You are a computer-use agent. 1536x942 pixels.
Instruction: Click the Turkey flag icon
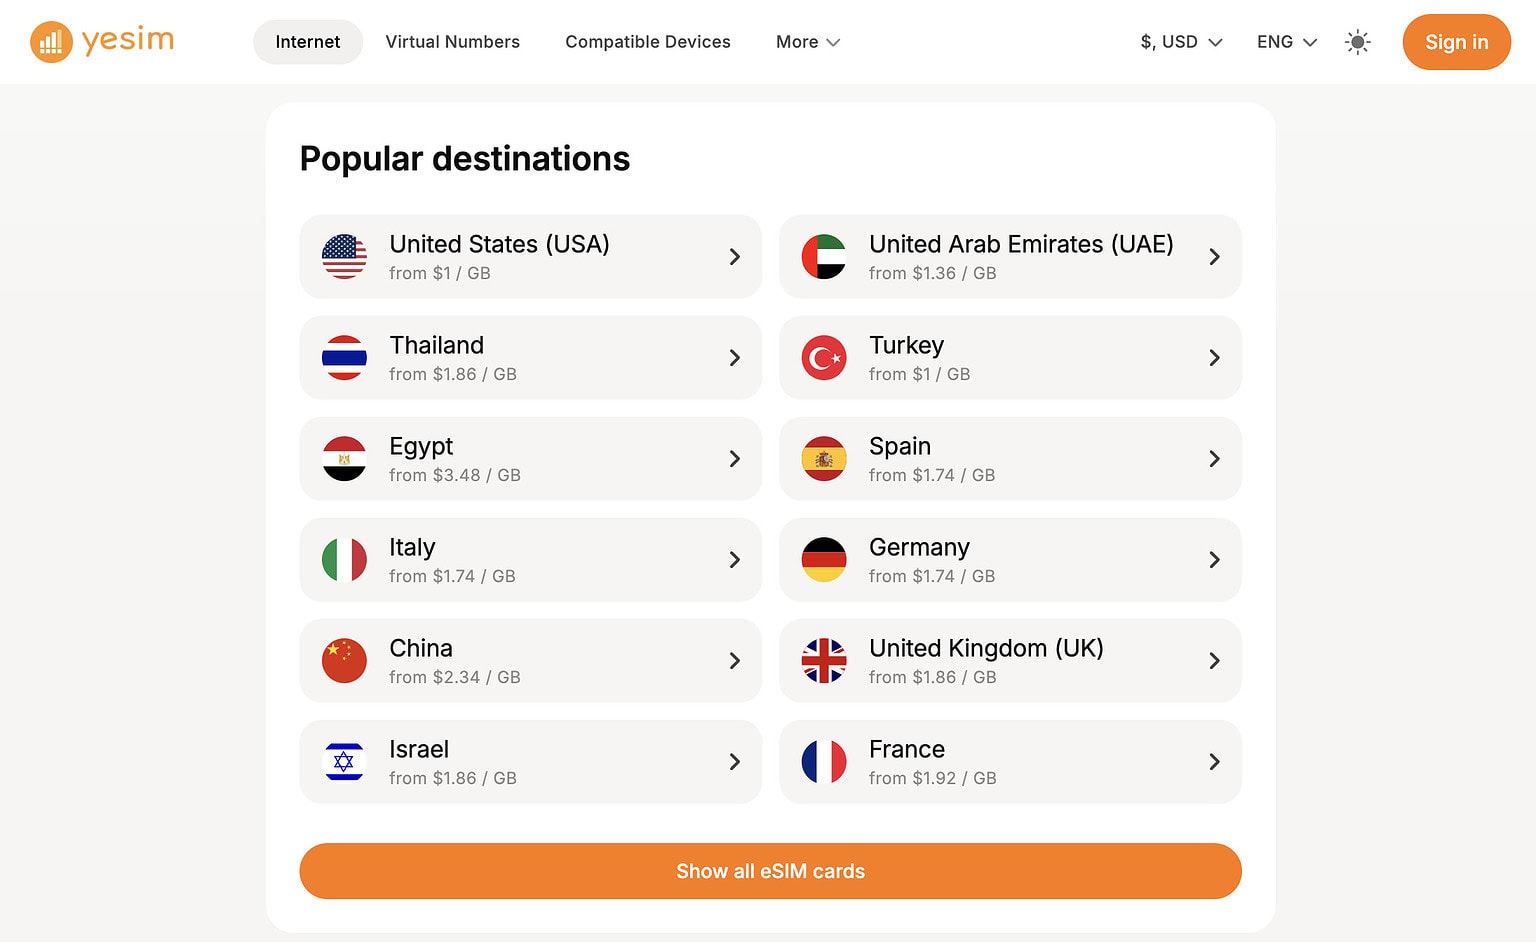click(823, 357)
